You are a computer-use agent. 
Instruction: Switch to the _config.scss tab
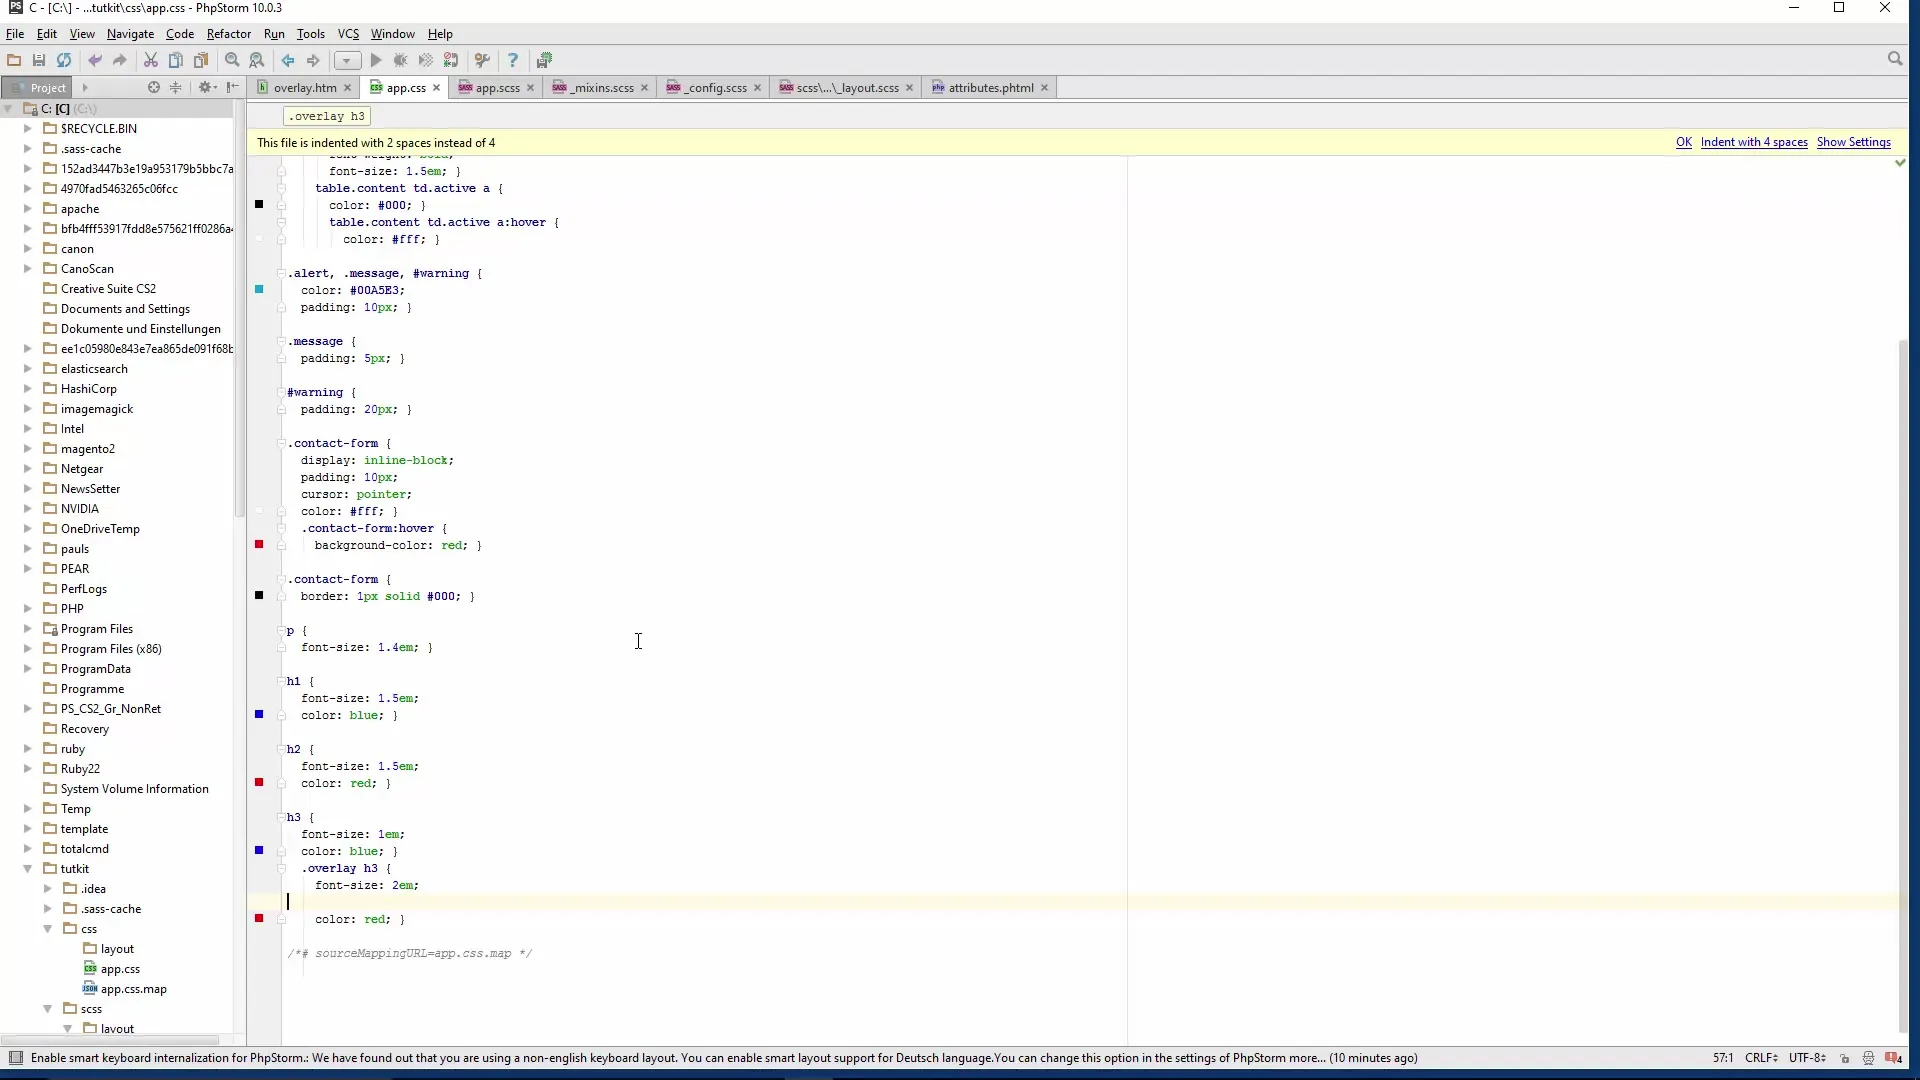point(715,87)
